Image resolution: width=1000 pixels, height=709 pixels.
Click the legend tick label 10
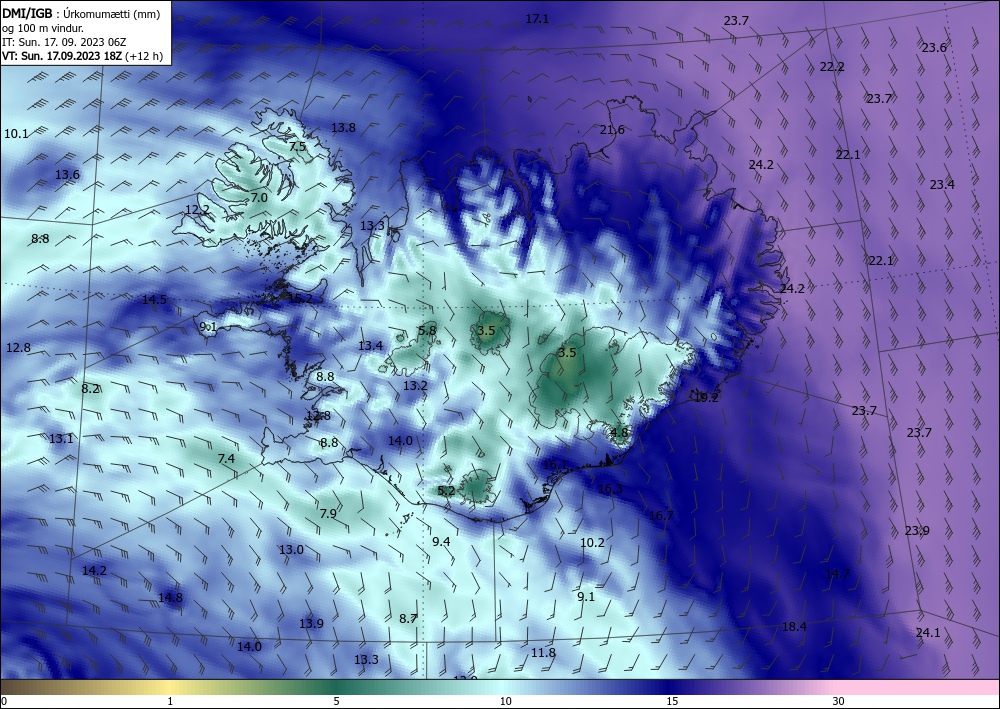point(505,701)
